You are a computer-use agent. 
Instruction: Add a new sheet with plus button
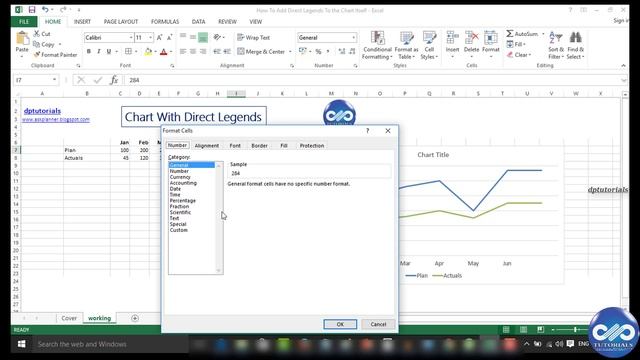point(135,318)
